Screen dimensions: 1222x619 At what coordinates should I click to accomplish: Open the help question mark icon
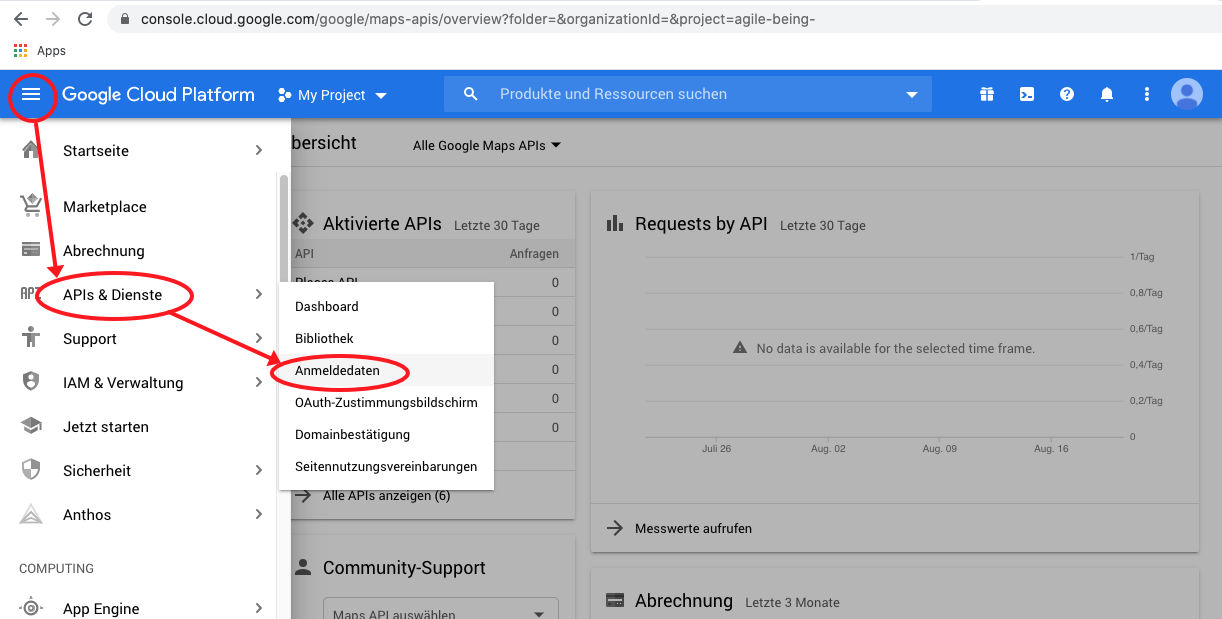1067,94
